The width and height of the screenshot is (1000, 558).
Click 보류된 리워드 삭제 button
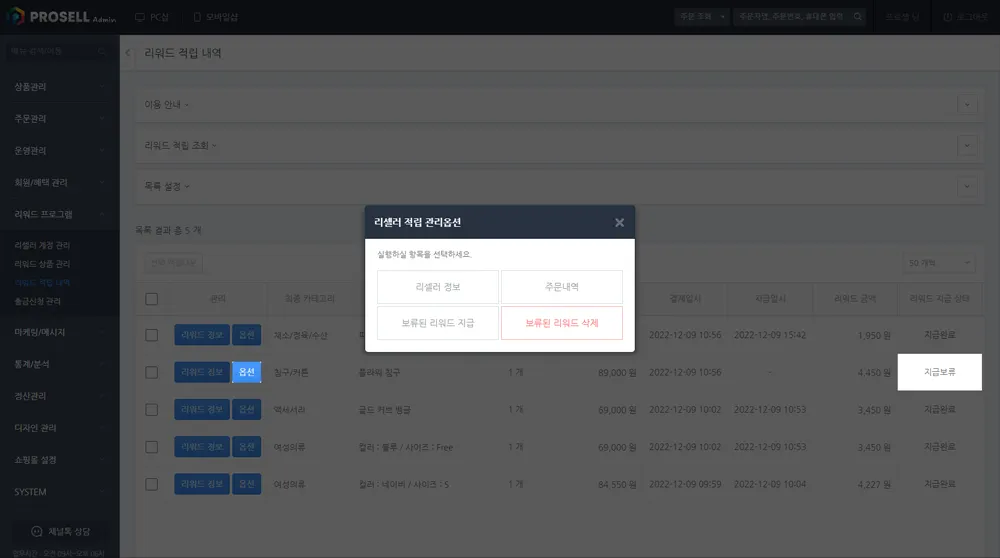click(x=562, y=323)
